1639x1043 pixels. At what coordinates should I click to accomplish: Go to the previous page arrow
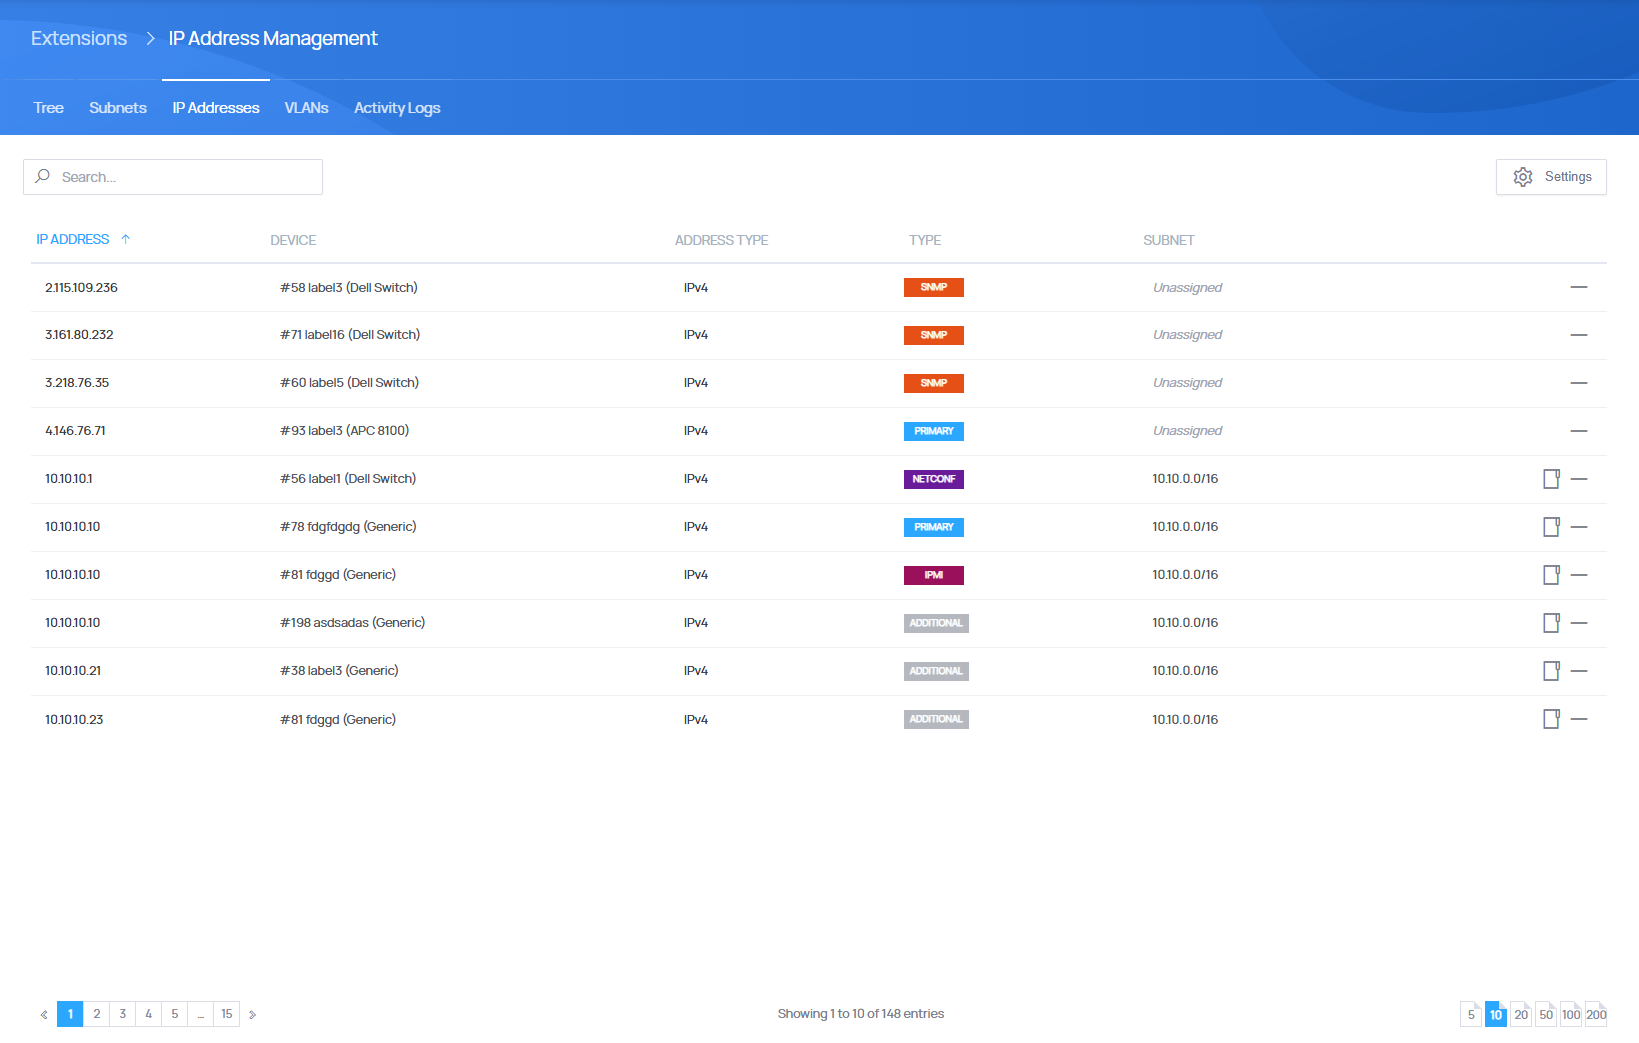pyautogui.click(x=44, y=1014)
